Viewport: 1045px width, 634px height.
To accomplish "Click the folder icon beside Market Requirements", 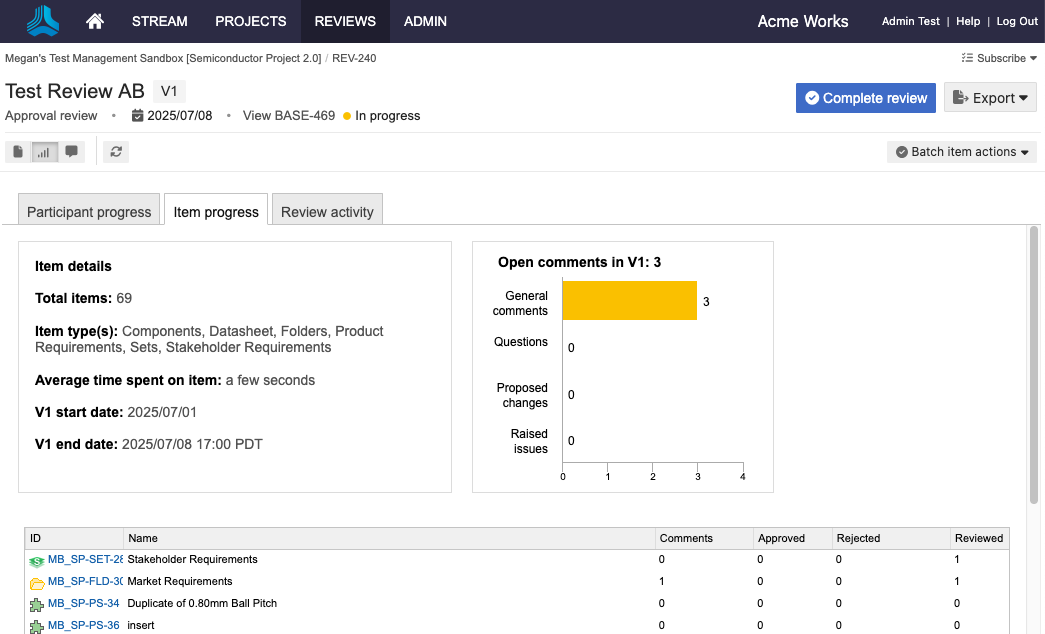I will [x=36, y=582].
